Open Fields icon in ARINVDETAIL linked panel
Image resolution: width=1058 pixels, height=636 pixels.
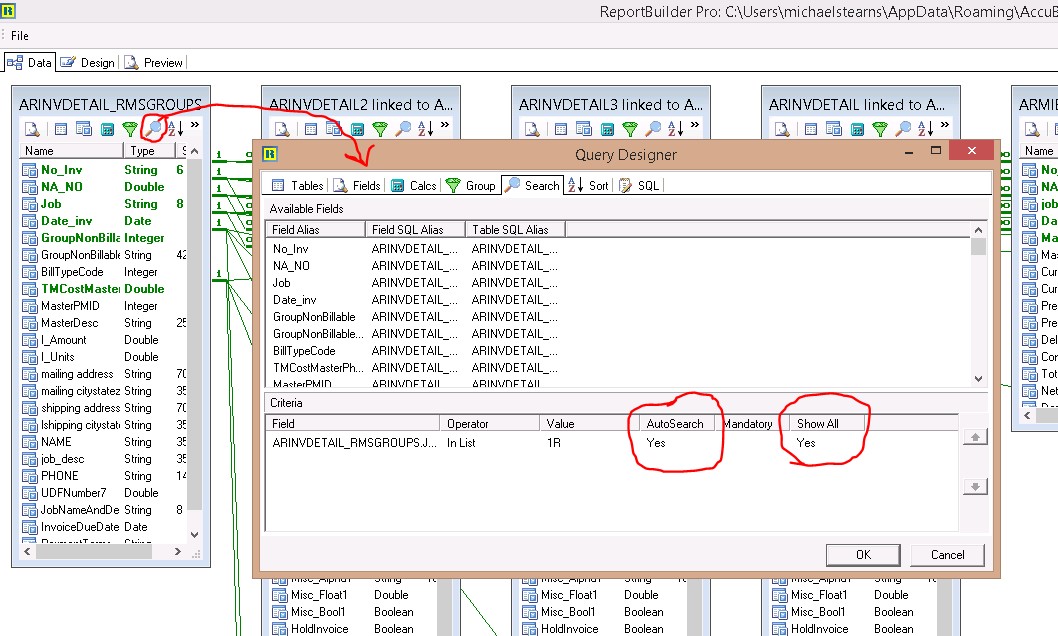pos(834,128)
